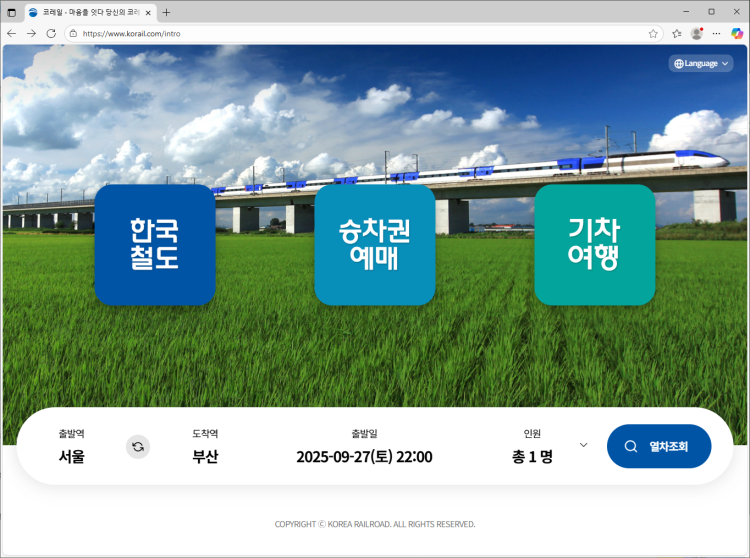View site information lock icon
The height and width of the screenshot is (558, 750).
(x=73, y=33)
